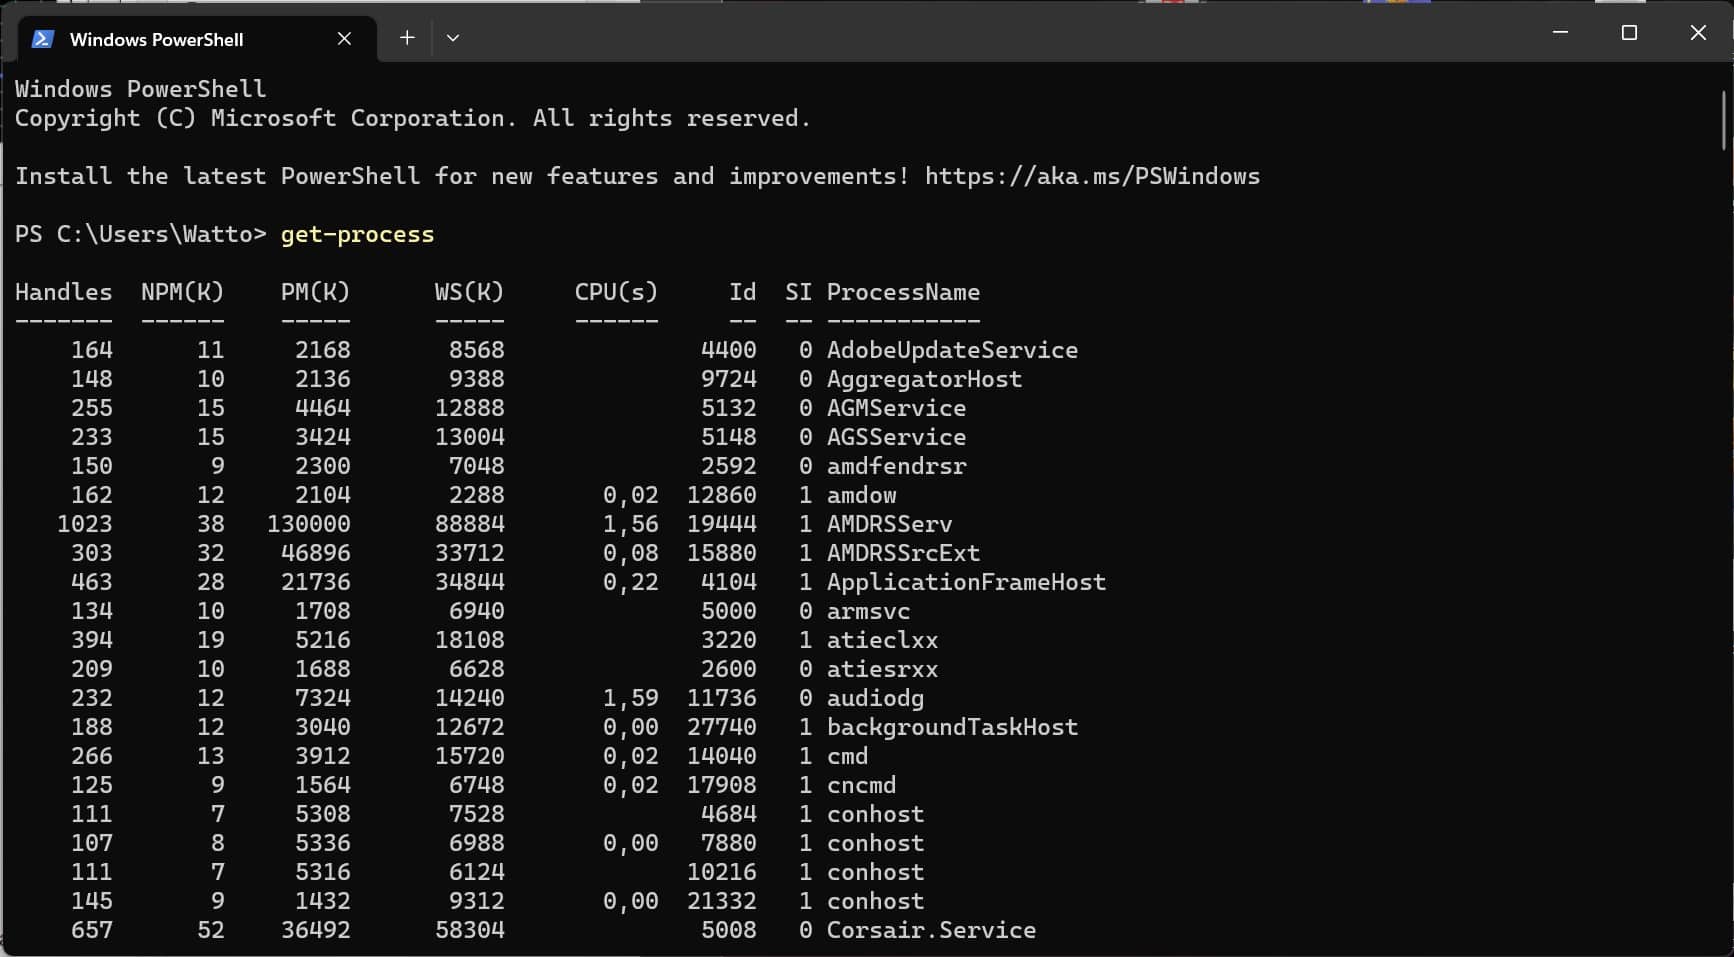This screenshot has width=1734, height=957.
Task: Close the terminal window
Action: click(1698, 33)
